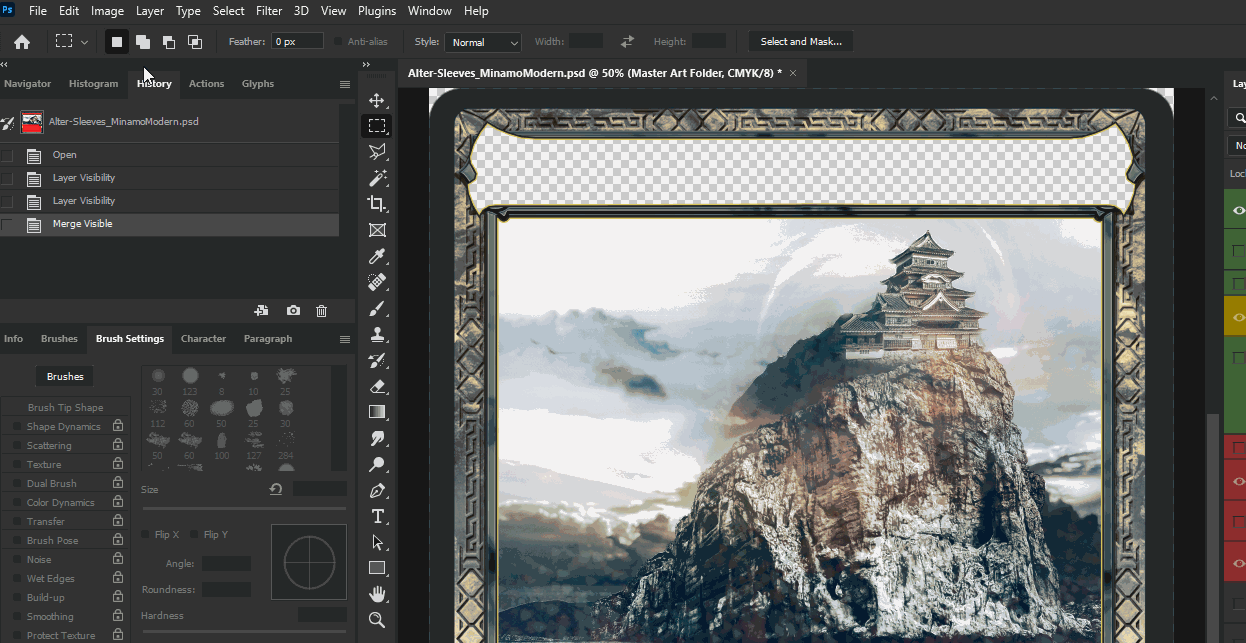Select the Zoom tool
The width and height of the screenshot is (1246, 643).
click(377, 620)
